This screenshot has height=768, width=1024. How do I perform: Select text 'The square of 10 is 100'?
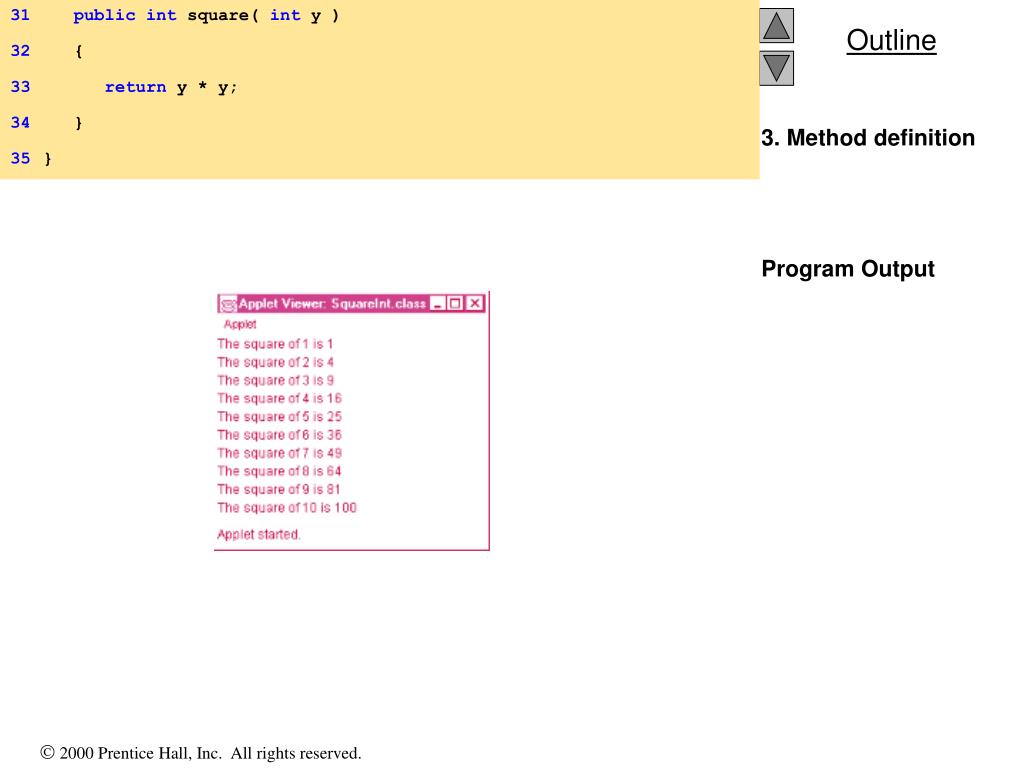click(287, 508)
